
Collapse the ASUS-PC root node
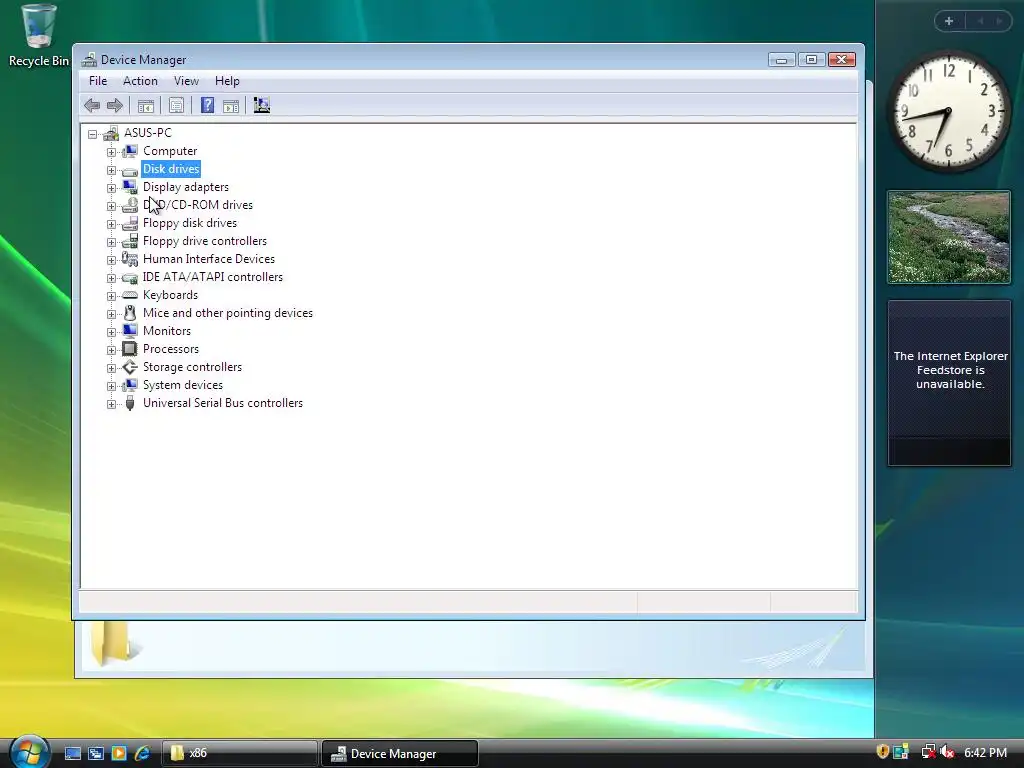(x=93, y=134)
